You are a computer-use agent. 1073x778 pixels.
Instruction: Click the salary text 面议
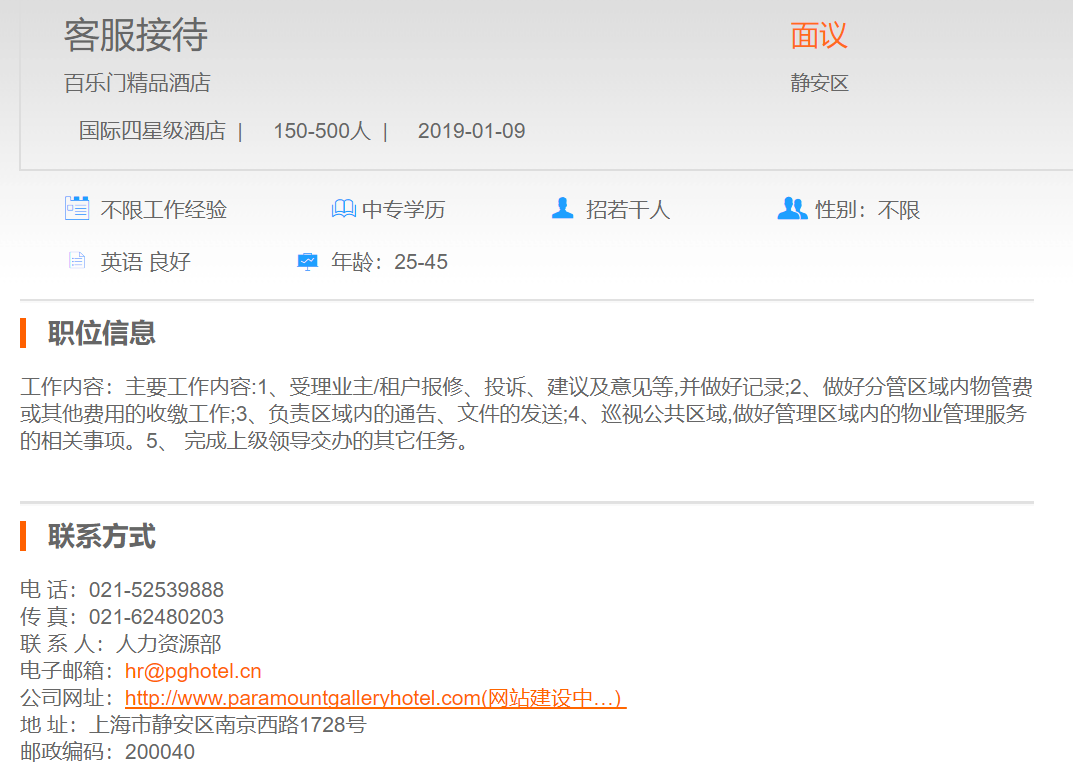click(x=819, y=36)
